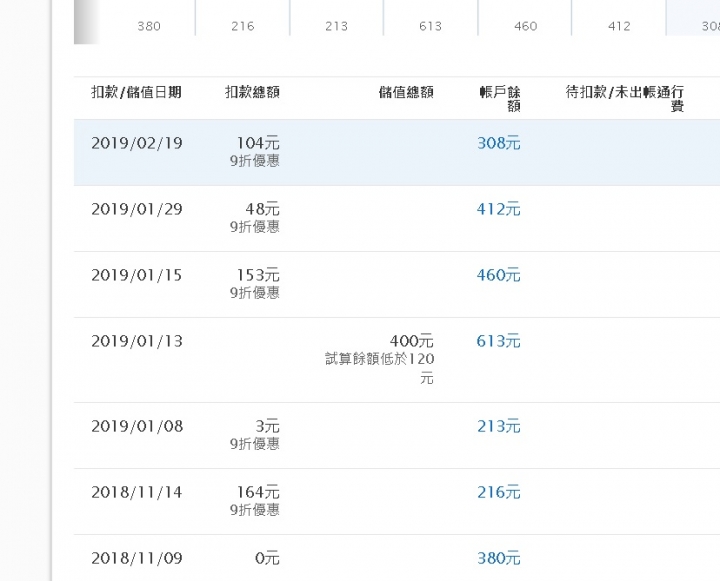This screenshot has width=720, height=581.
Task: Select the 400元 top-up amount
Action: 412,341
